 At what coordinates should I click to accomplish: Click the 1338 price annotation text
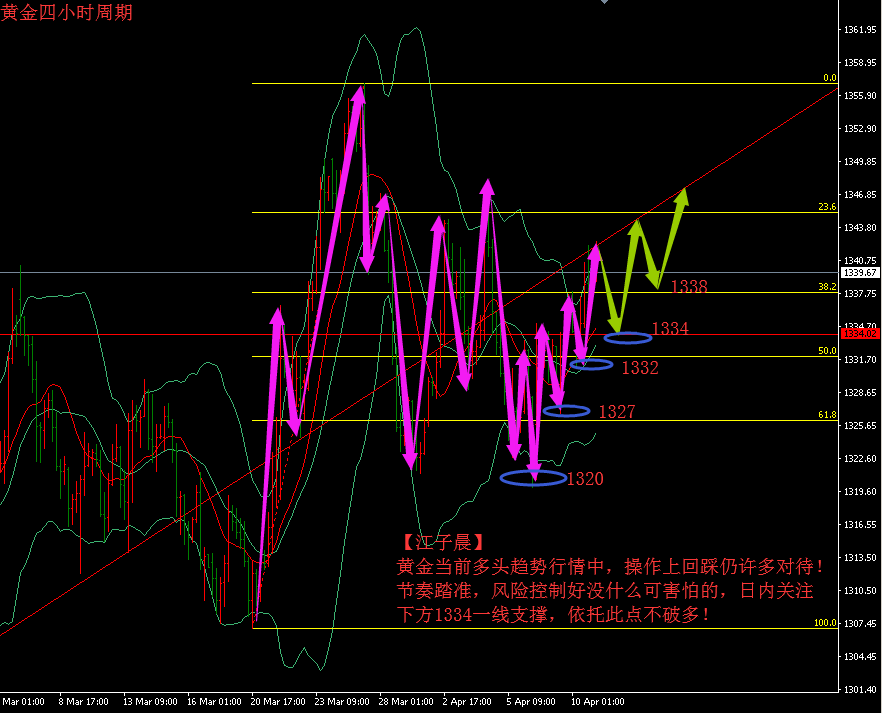point(689,287)
